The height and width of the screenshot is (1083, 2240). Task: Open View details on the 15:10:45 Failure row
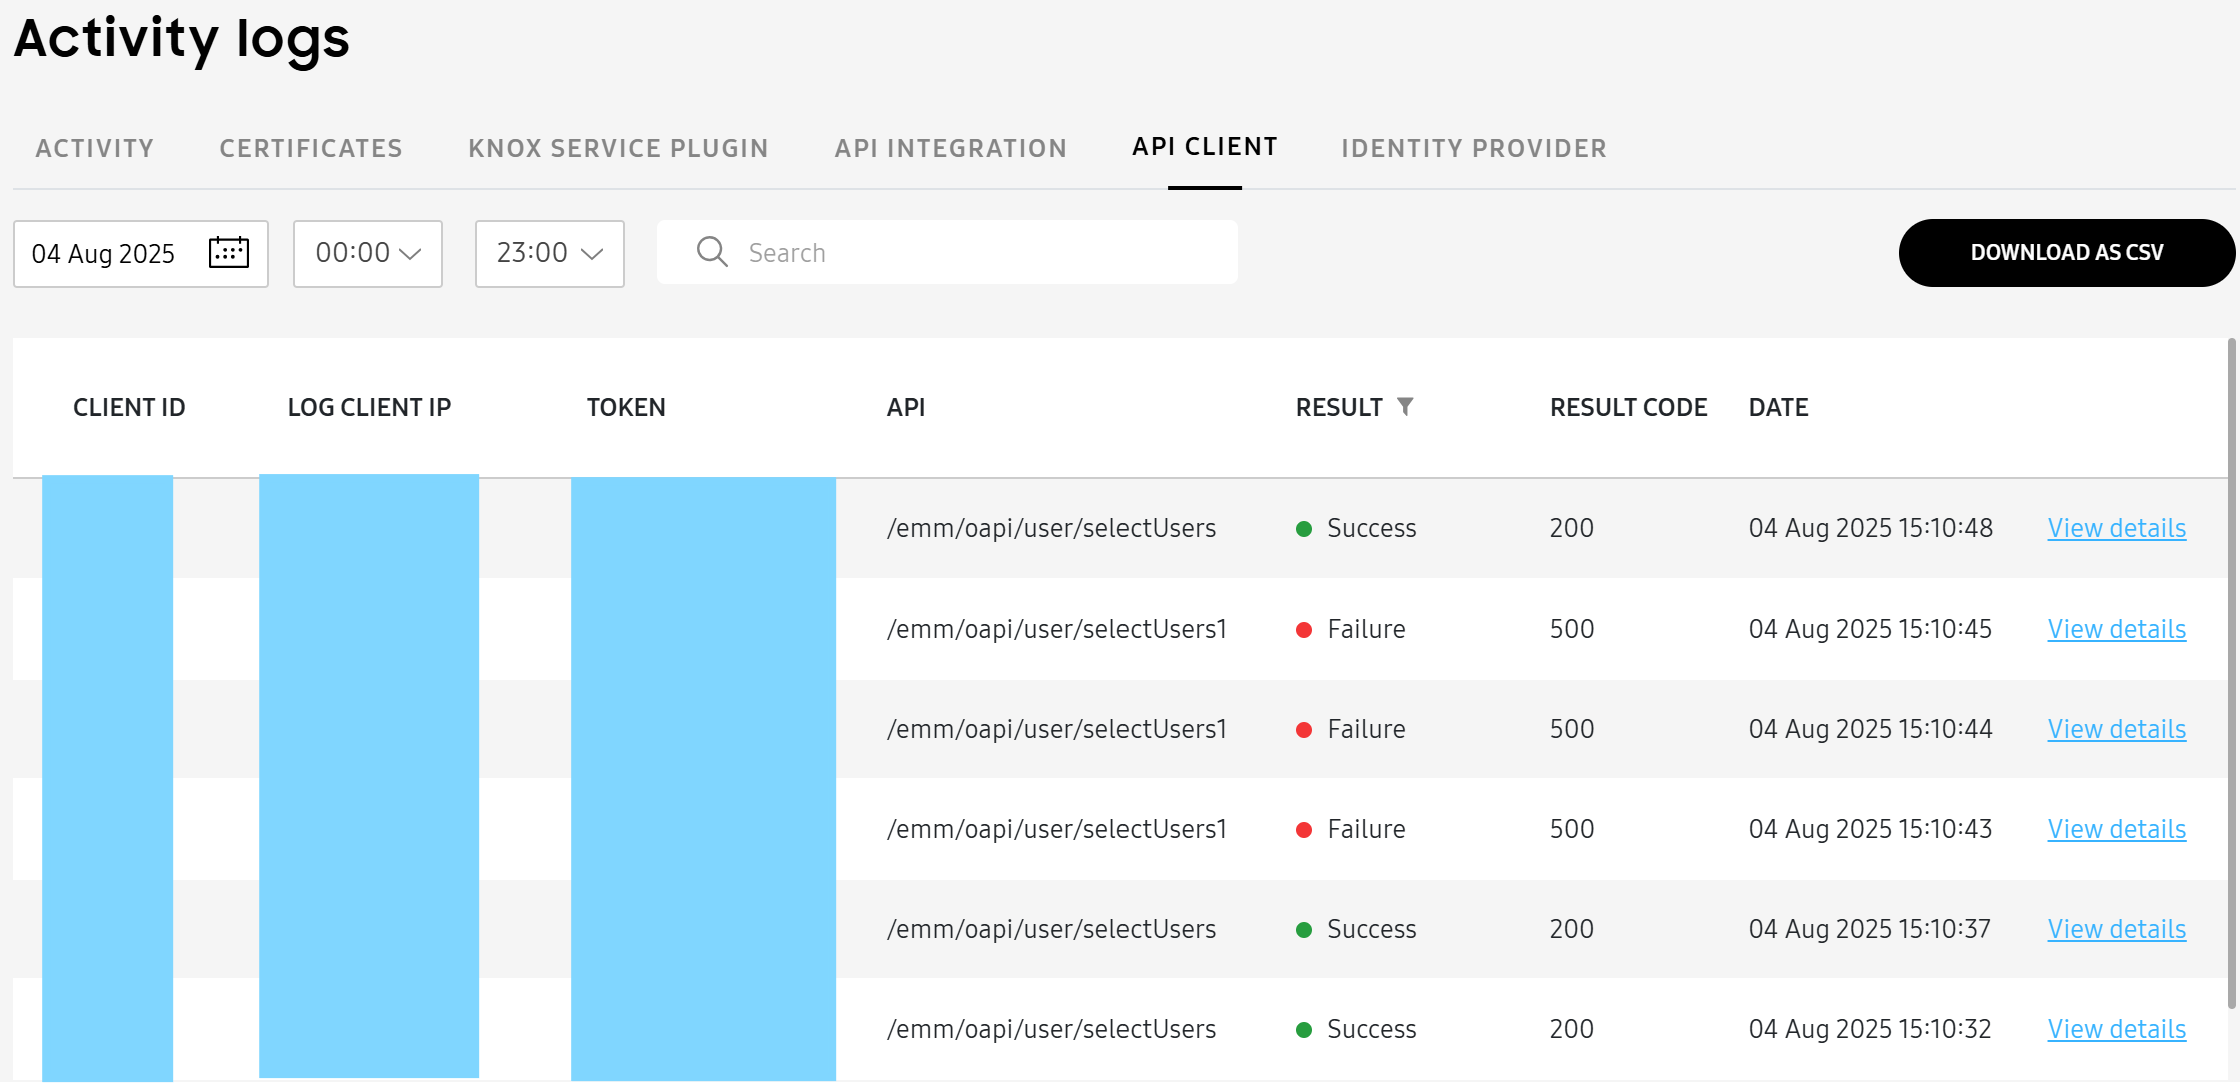[2116, 629]
